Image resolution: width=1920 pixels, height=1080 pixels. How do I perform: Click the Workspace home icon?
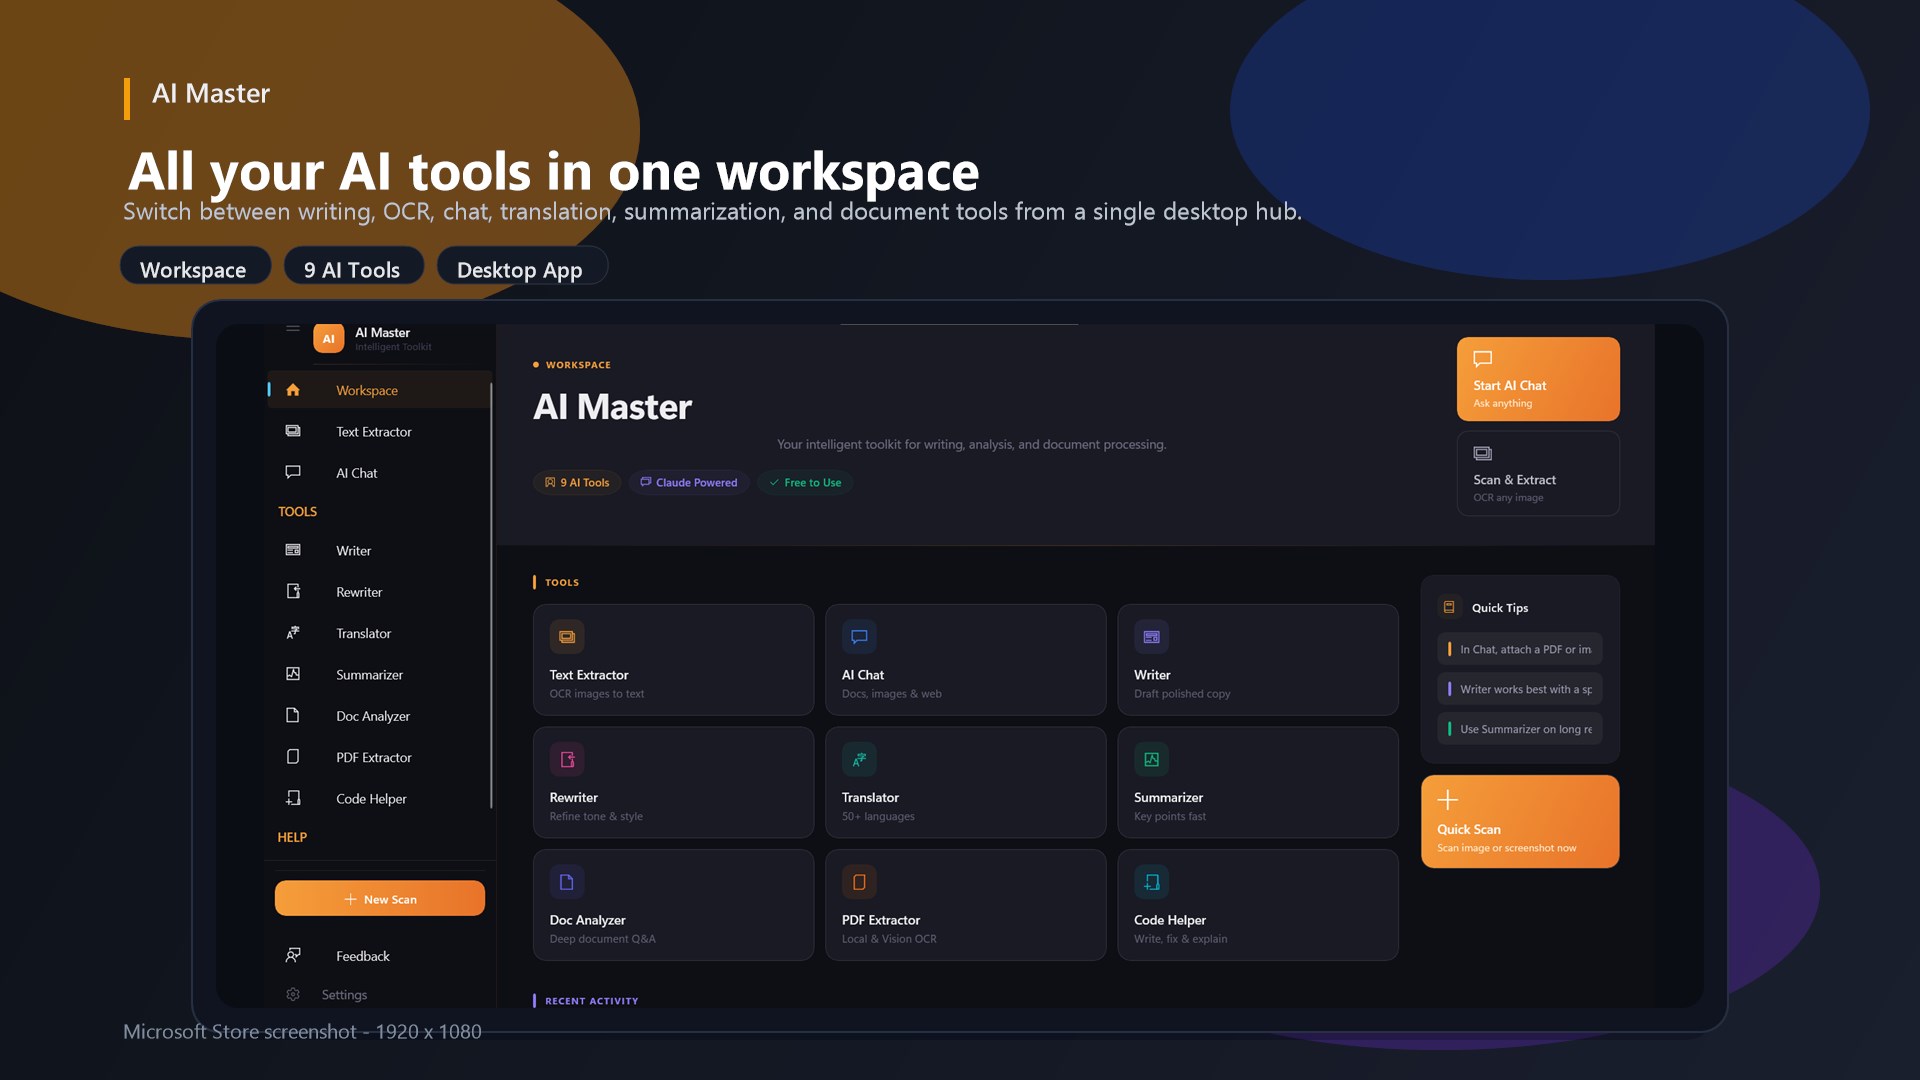[293, 390]
